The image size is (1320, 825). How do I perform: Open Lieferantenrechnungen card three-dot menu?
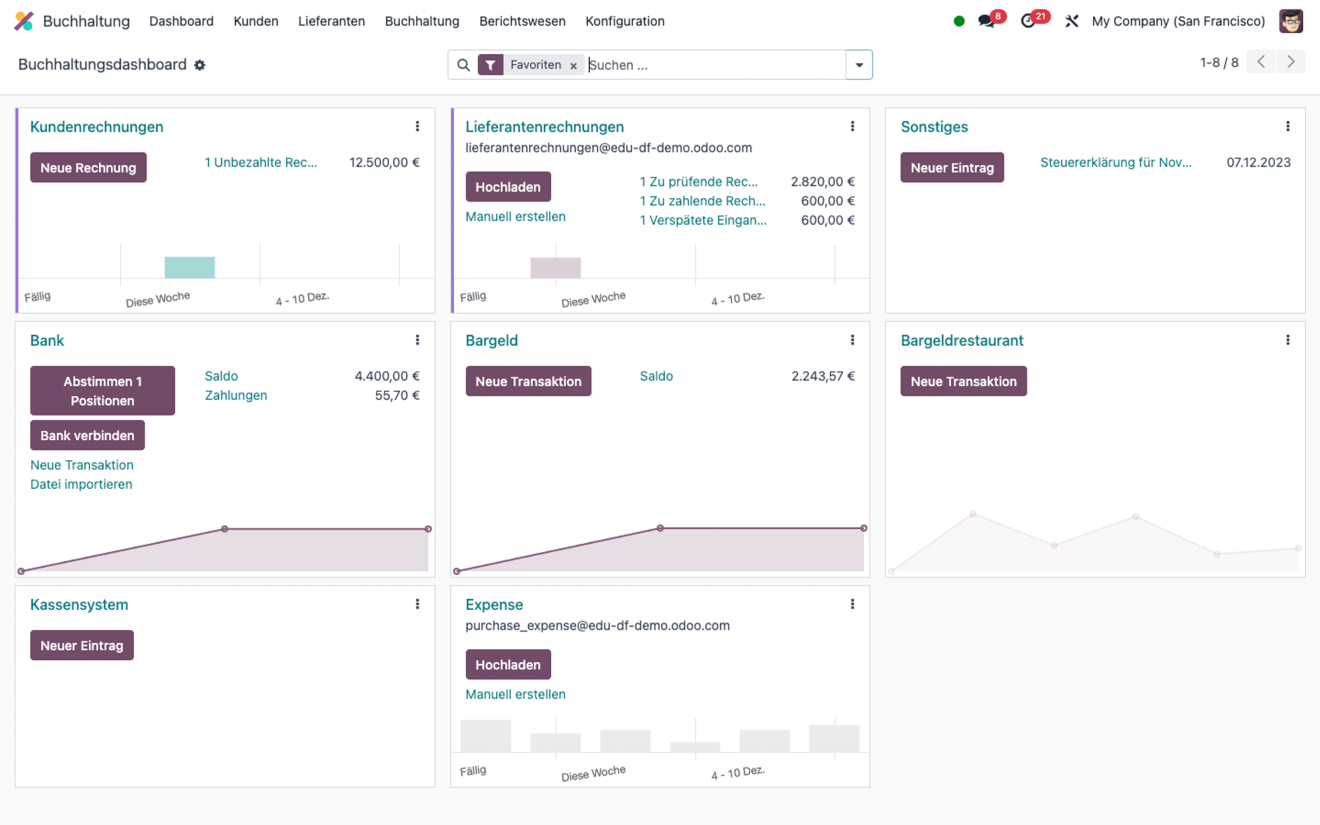tap(853, 127)
